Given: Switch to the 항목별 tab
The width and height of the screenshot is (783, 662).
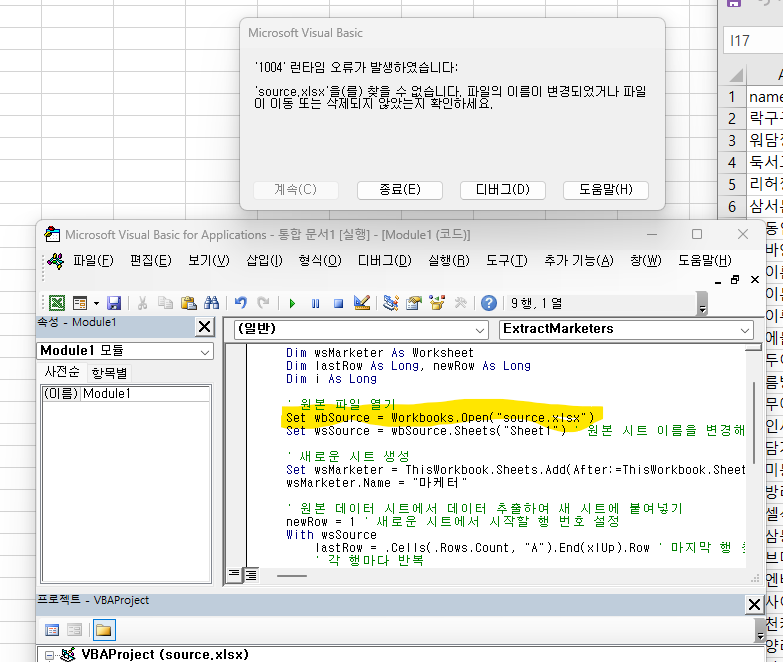Looking at the screenshot, I should coord(109,372).
